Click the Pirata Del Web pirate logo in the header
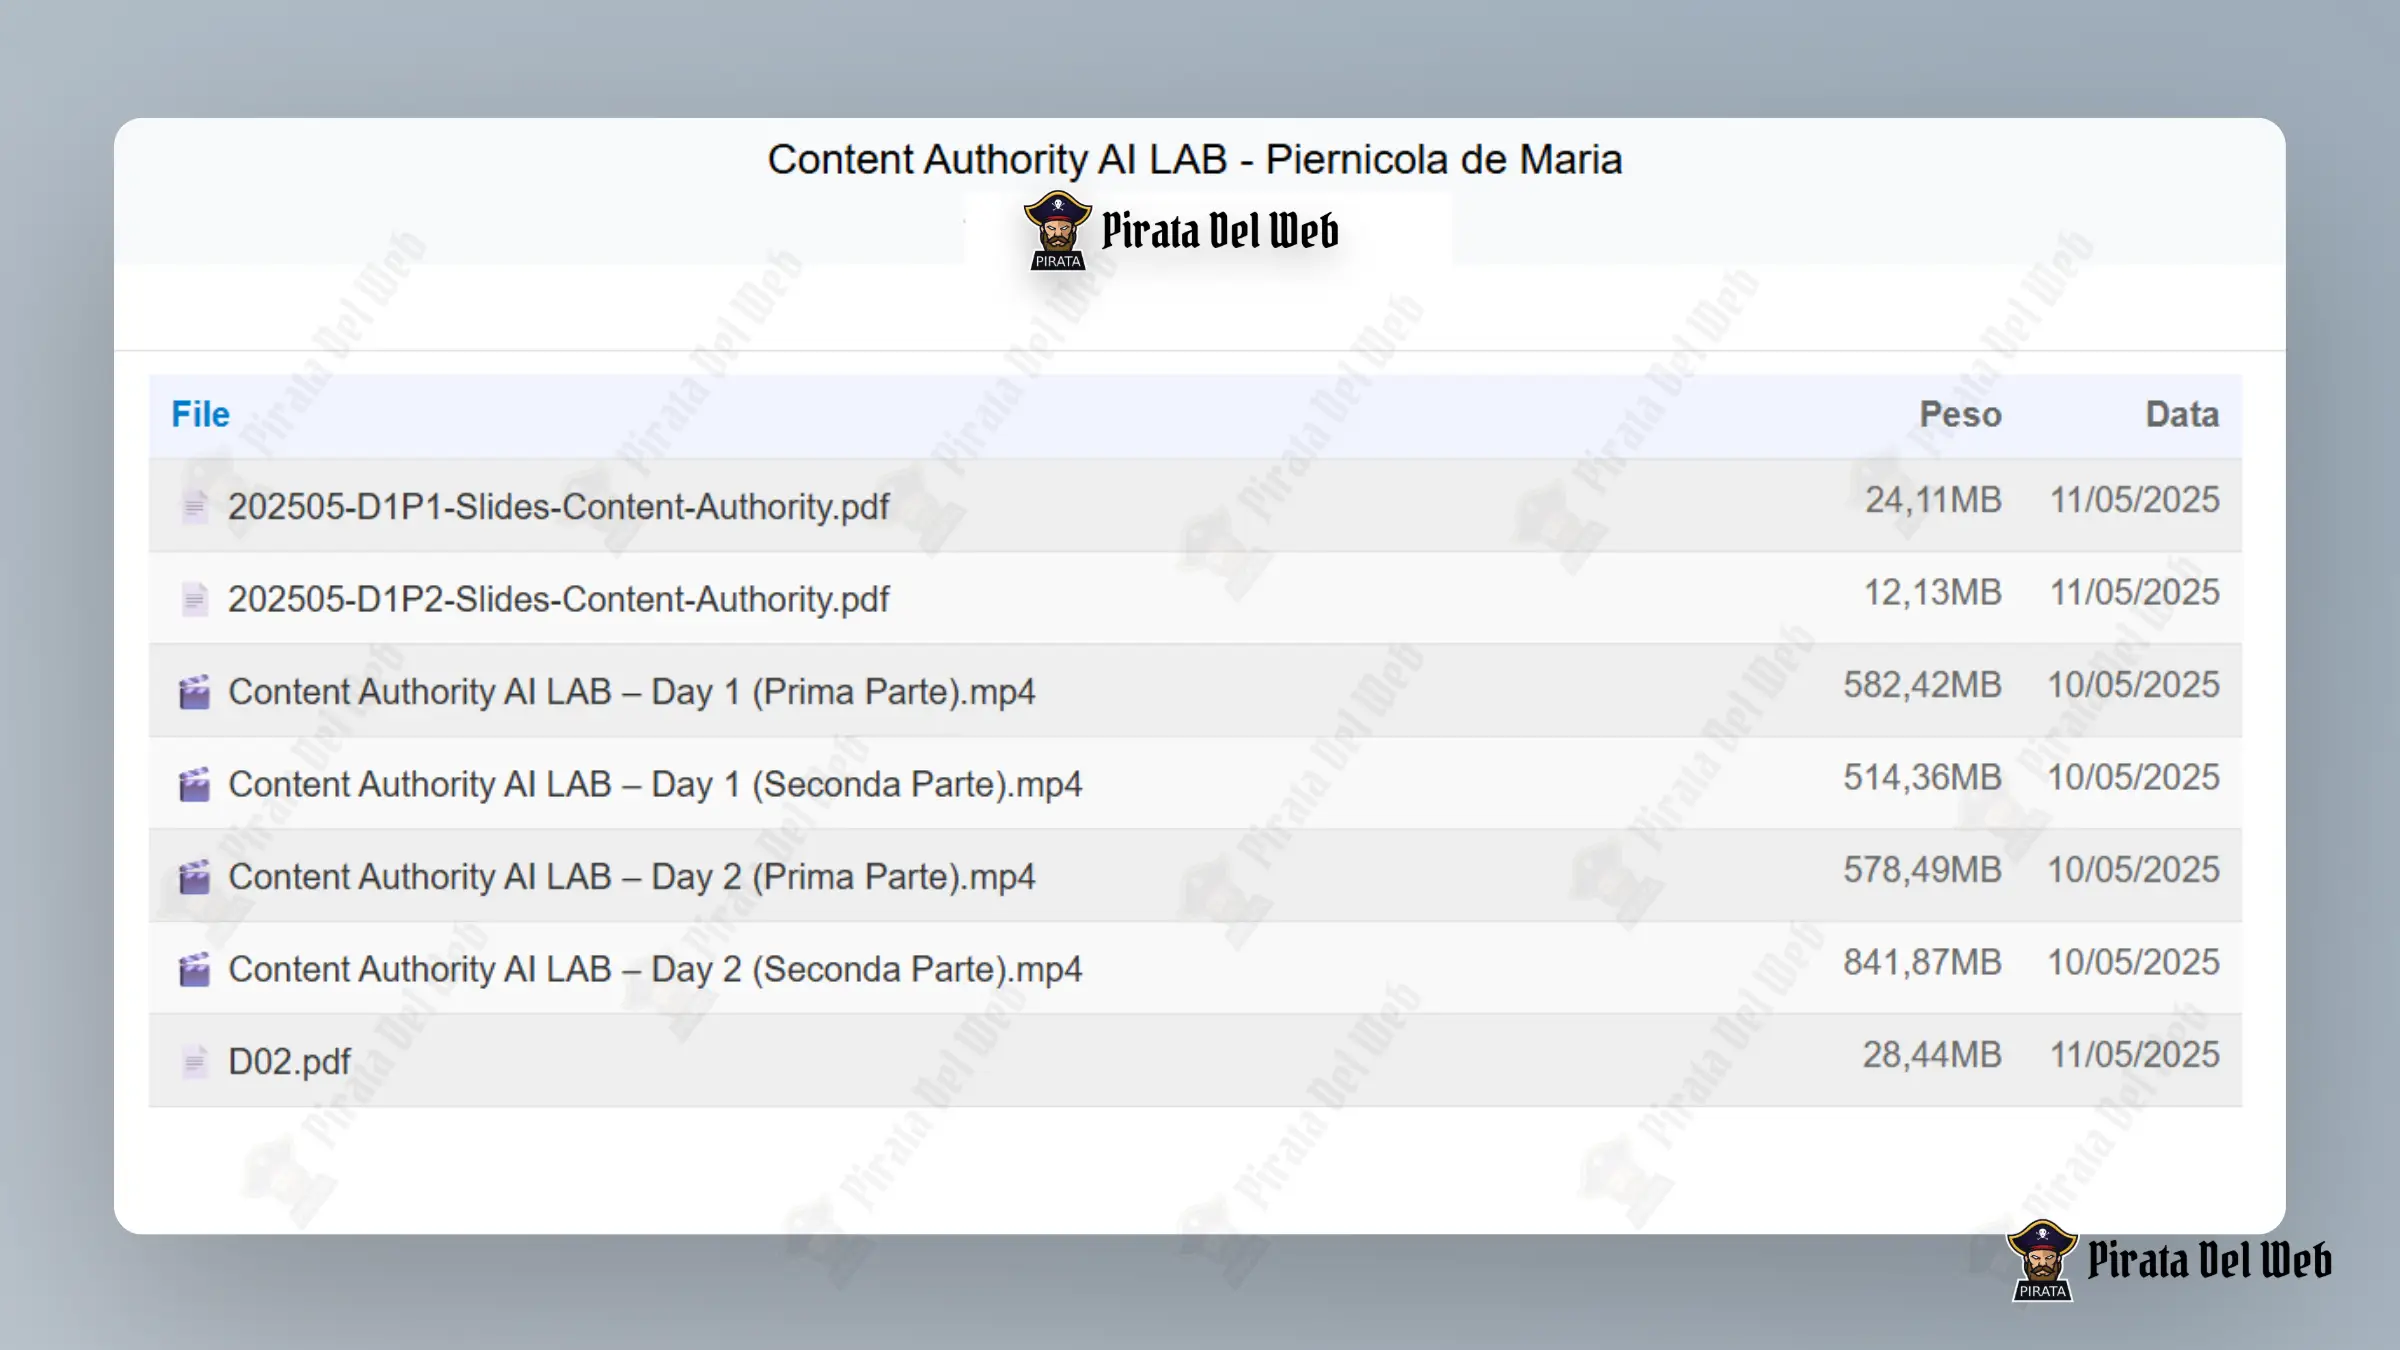Viewport: 2400px width, 1350px height. point(1180,231)
